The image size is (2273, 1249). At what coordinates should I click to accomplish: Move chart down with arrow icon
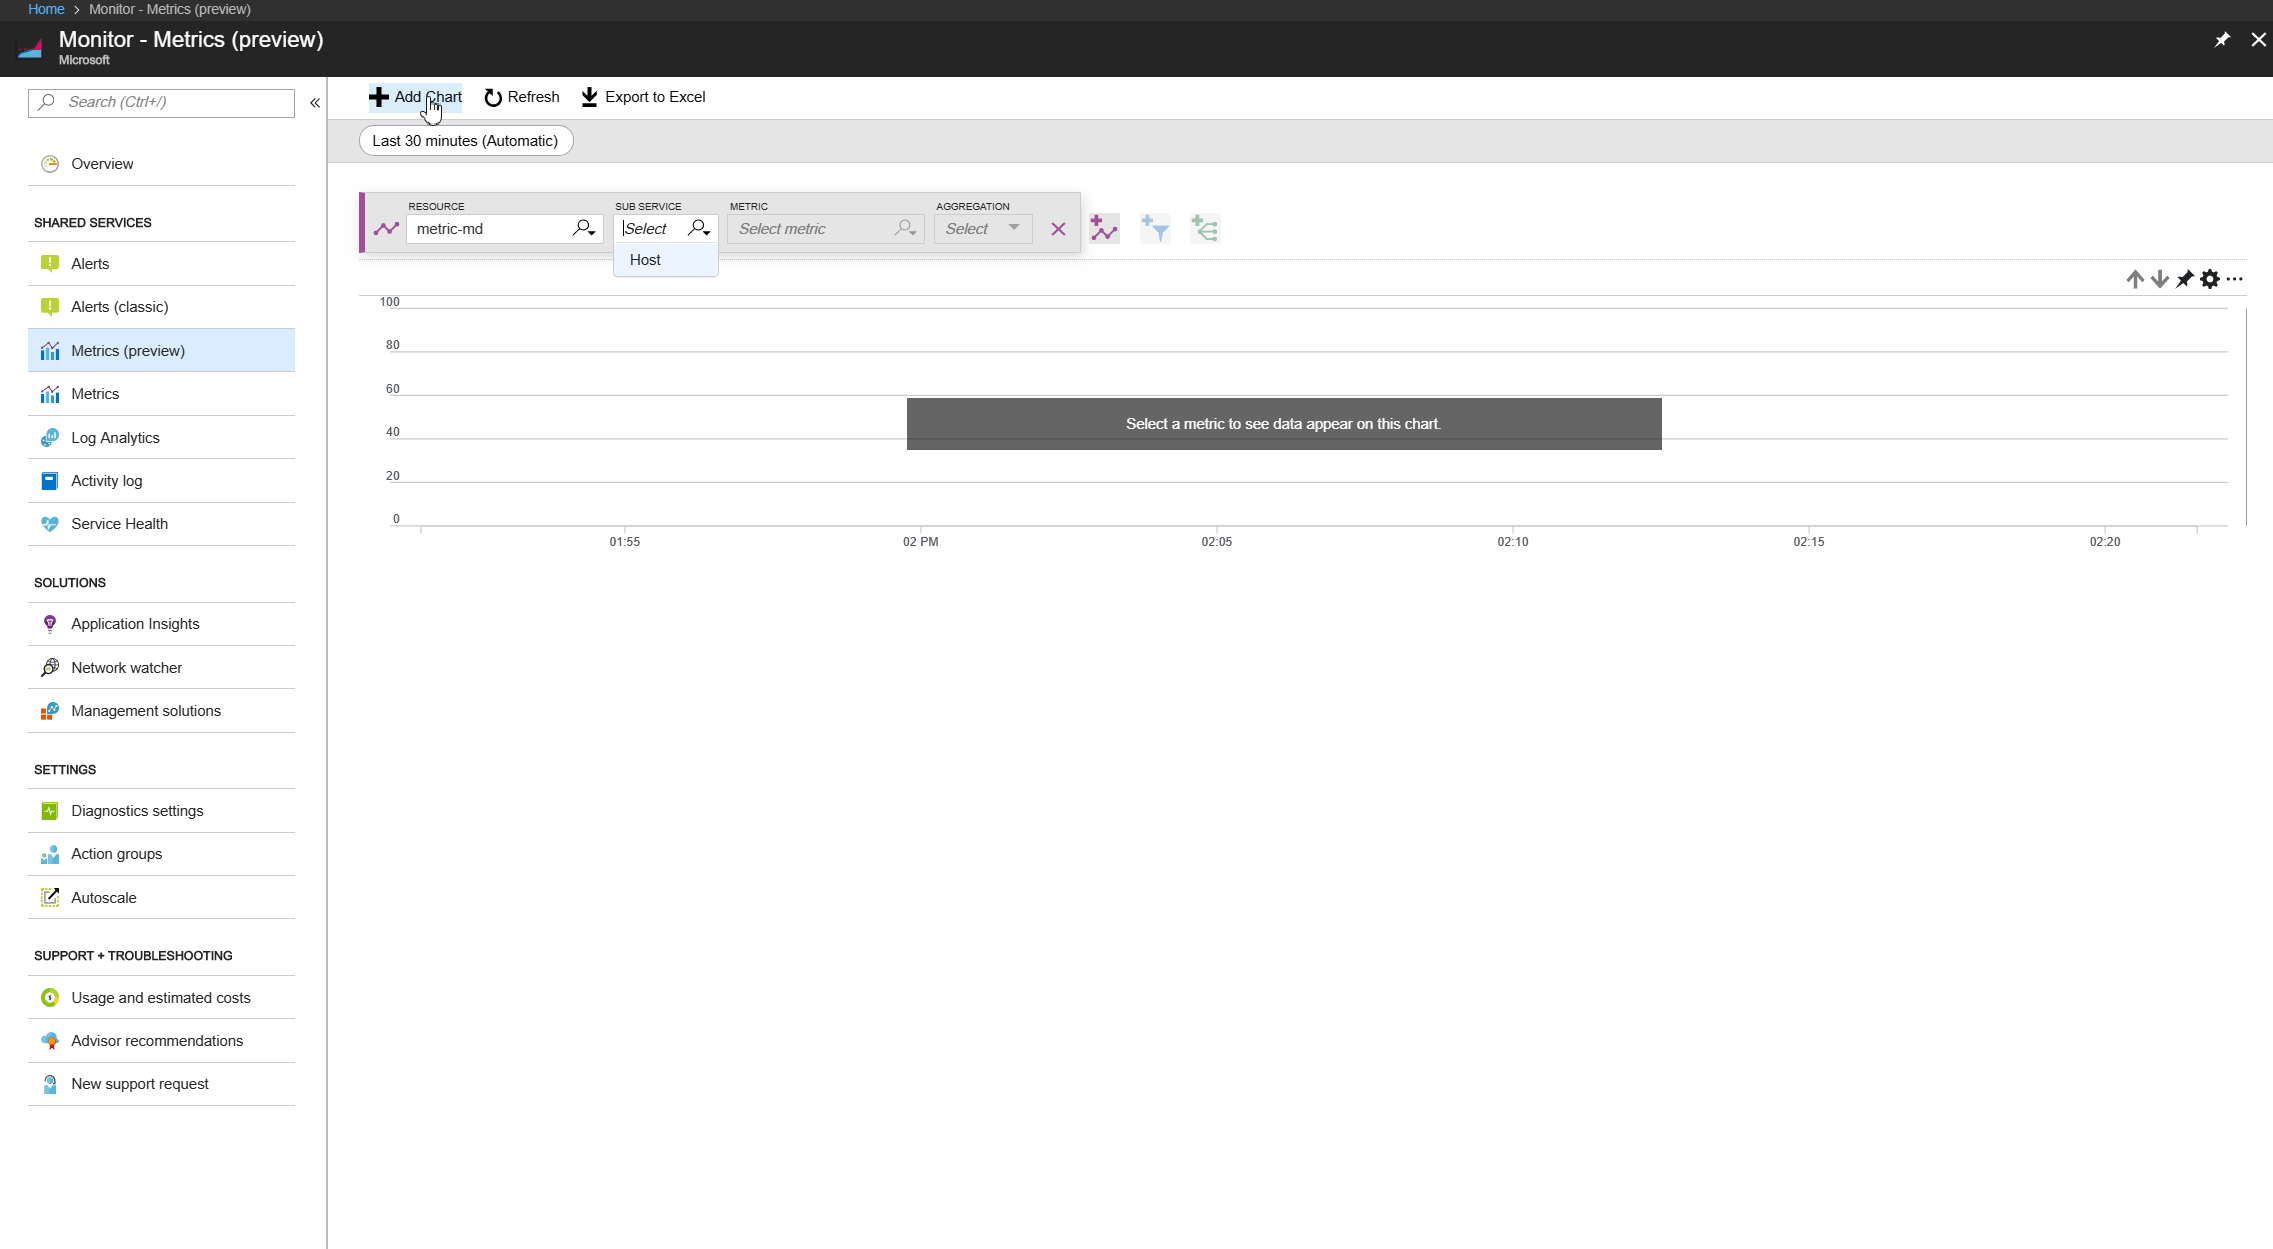click(x=2159, y=279)
